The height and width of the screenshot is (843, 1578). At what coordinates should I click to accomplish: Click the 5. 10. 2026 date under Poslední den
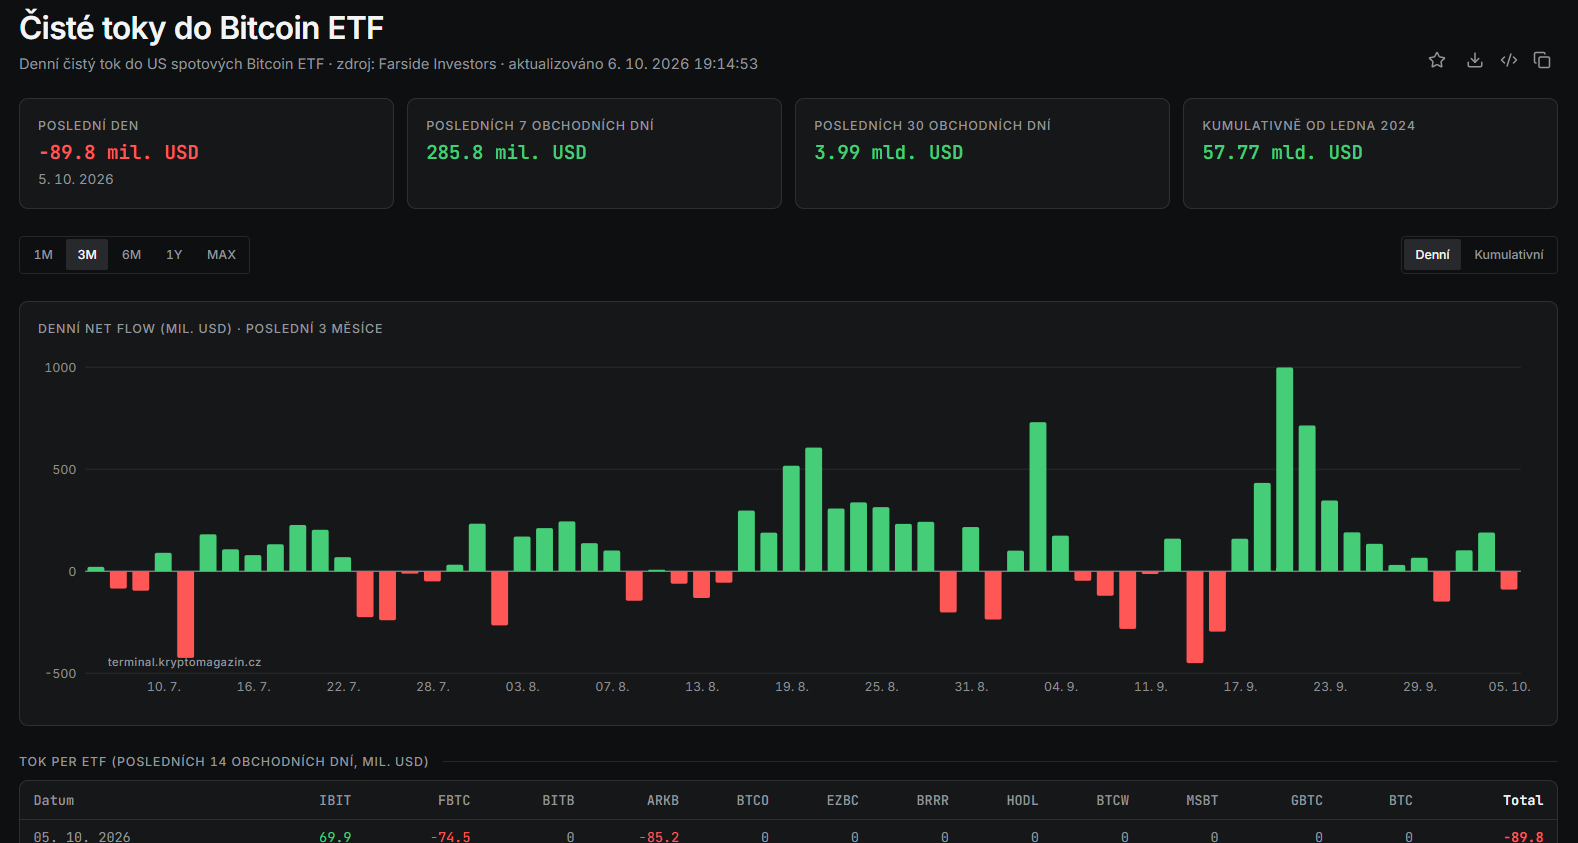(76, 179)
